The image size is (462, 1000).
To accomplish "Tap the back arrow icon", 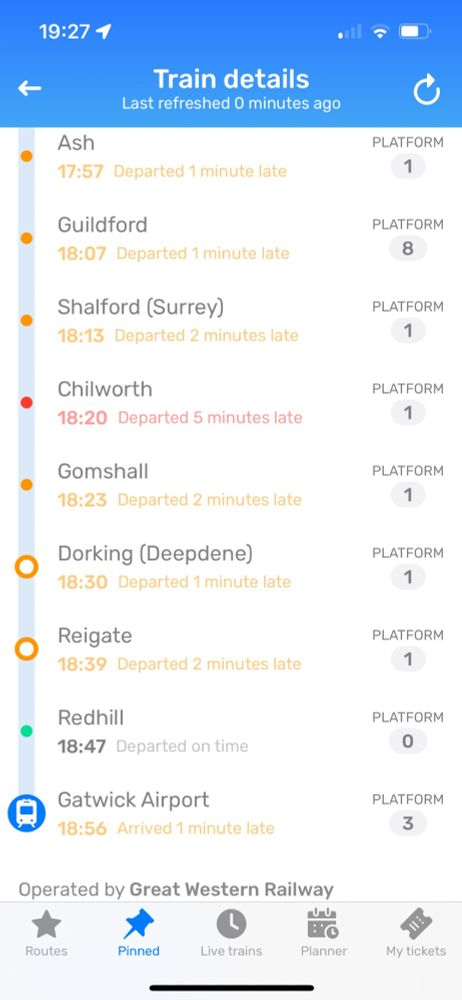I will [x=29, y=89].
